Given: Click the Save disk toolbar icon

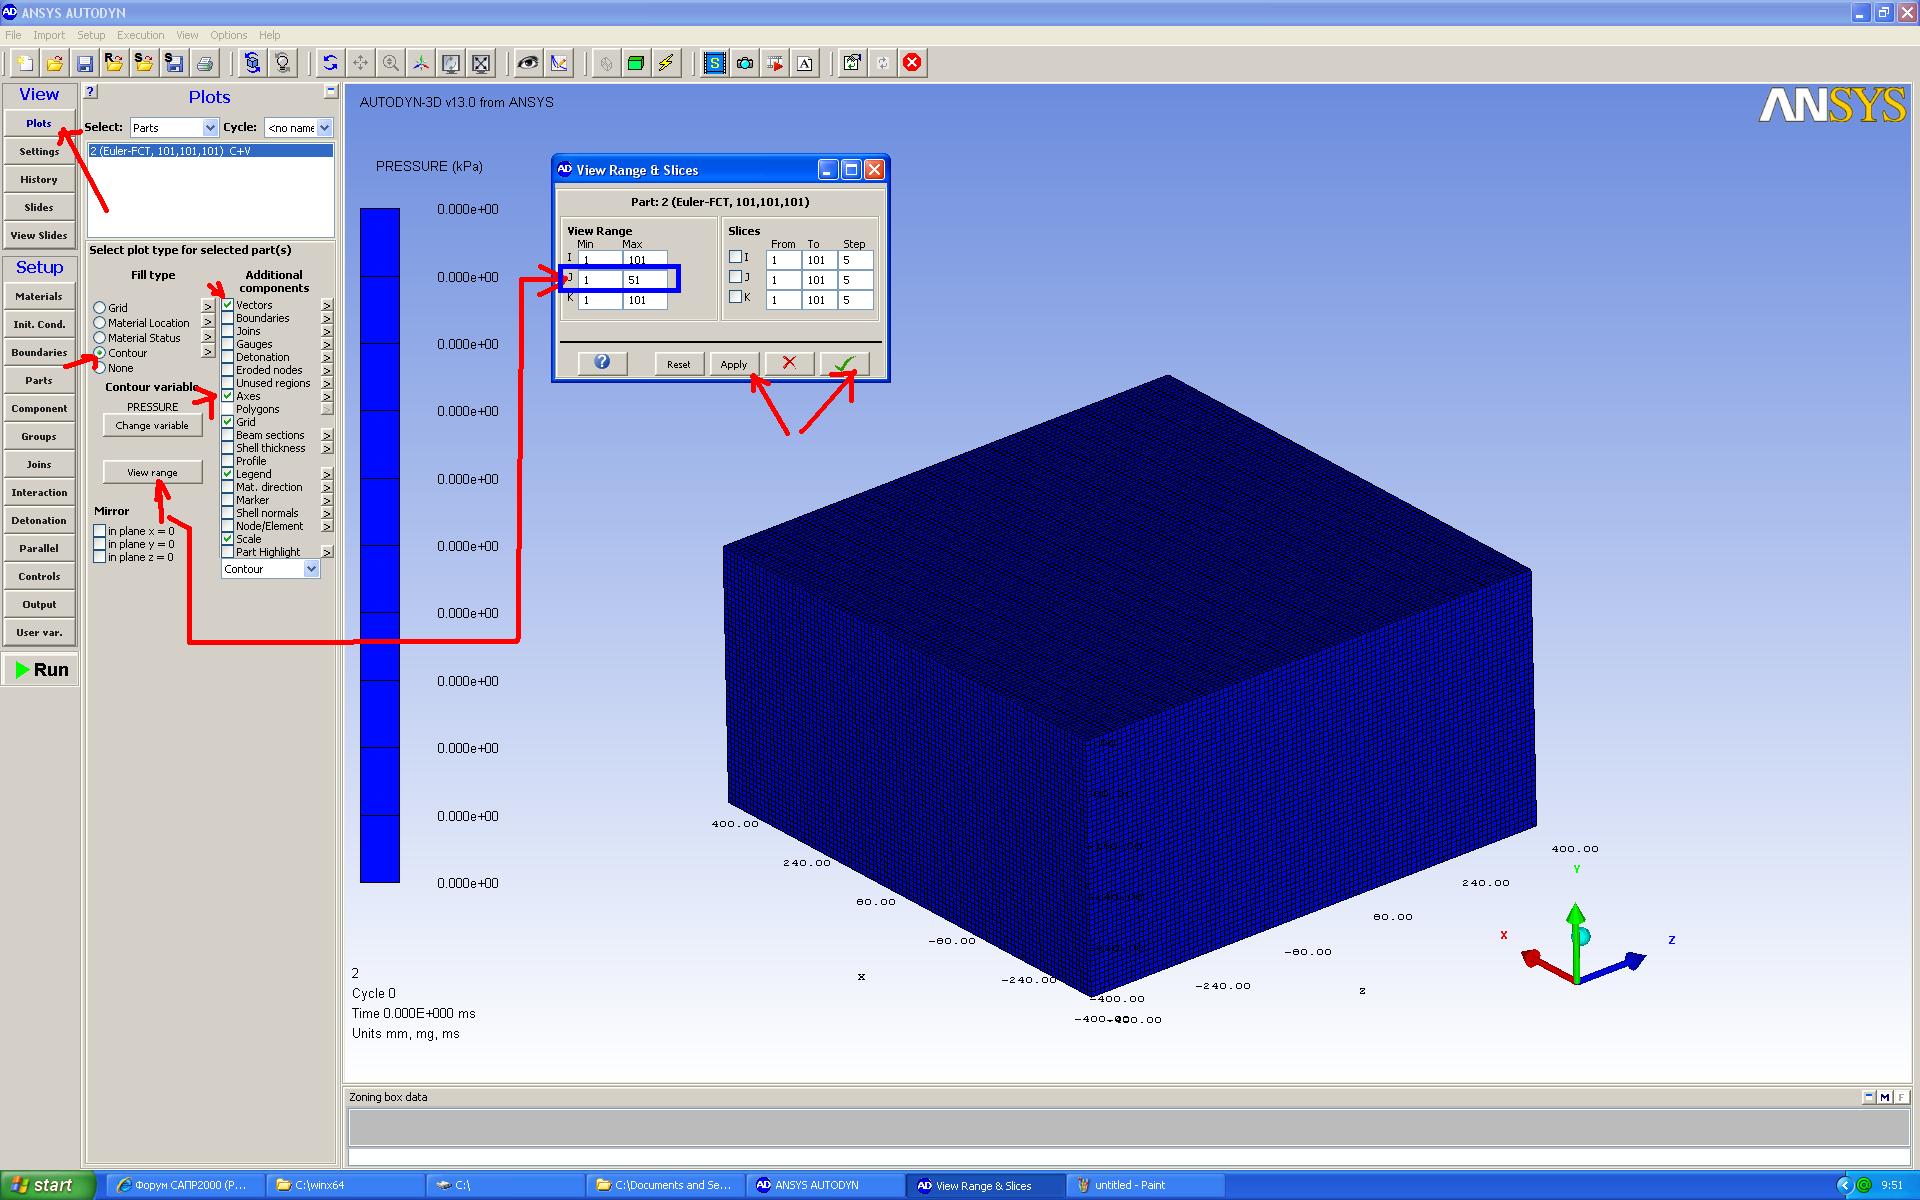Looking at the screenshot, I should pos(85,63).
